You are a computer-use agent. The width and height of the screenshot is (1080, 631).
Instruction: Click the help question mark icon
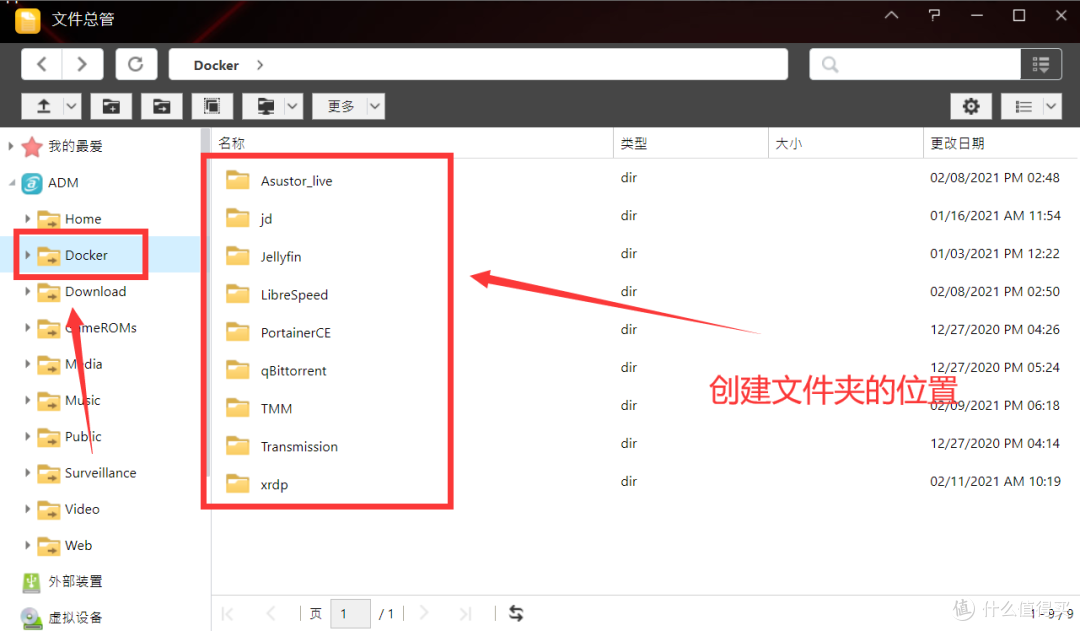pos(934,16)
